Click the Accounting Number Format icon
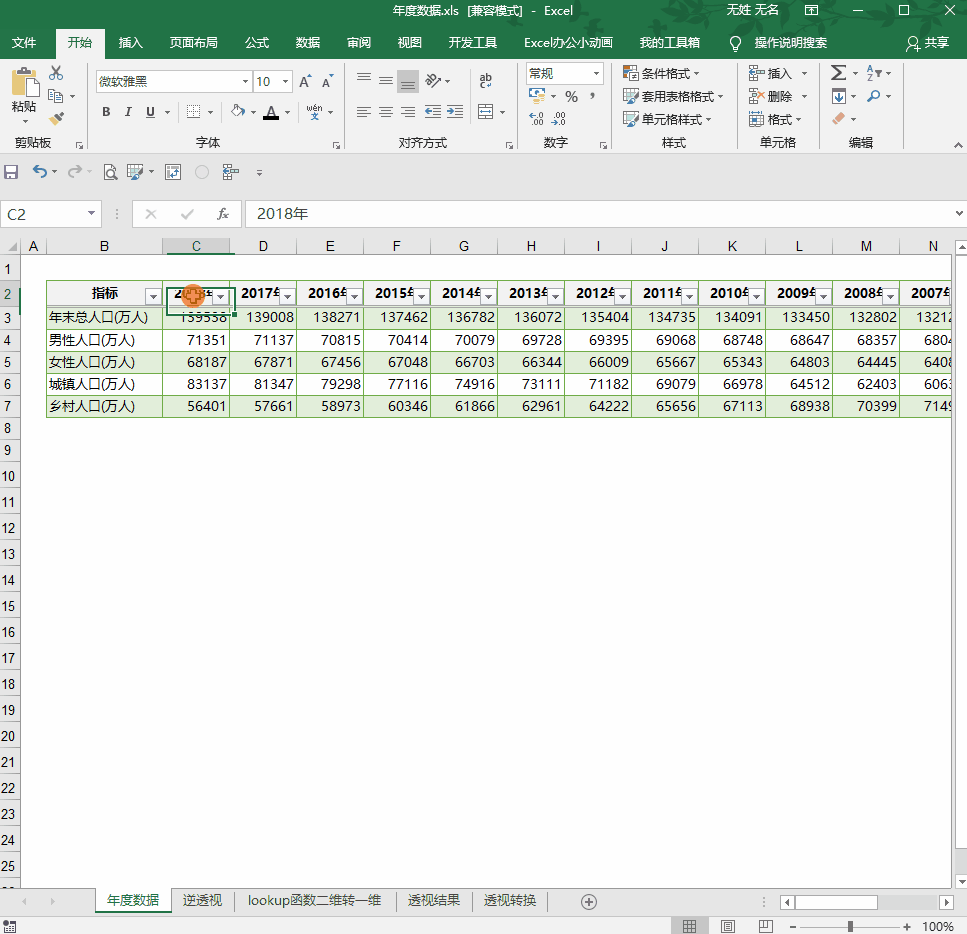Image resolution: width=967 pixels, height=934 pixels. click(537, 96)
